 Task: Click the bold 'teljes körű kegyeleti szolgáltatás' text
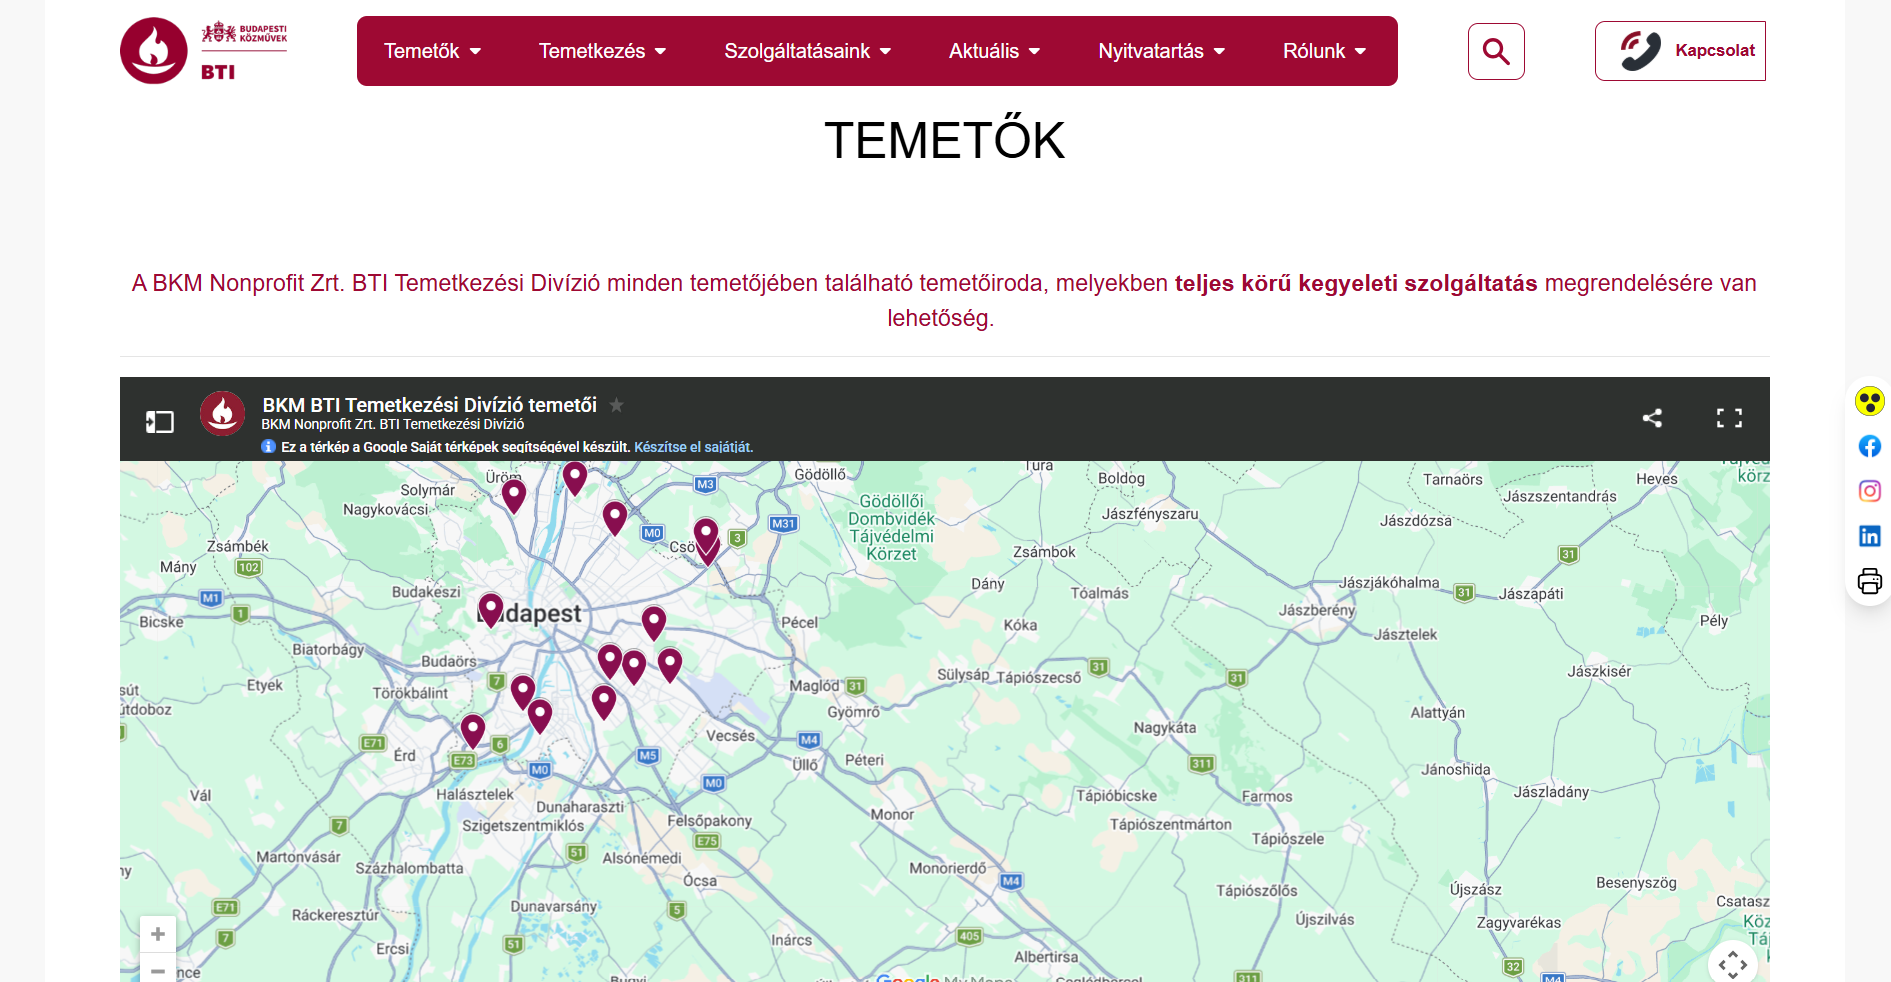[1356, 284]
